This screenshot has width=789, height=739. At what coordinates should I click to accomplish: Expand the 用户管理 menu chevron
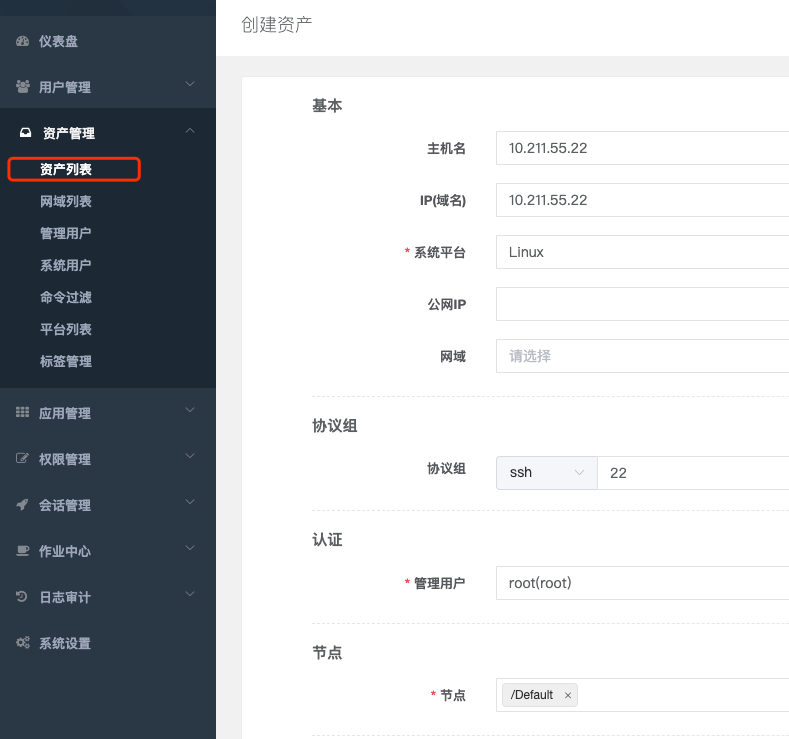[x=190, y=84]
